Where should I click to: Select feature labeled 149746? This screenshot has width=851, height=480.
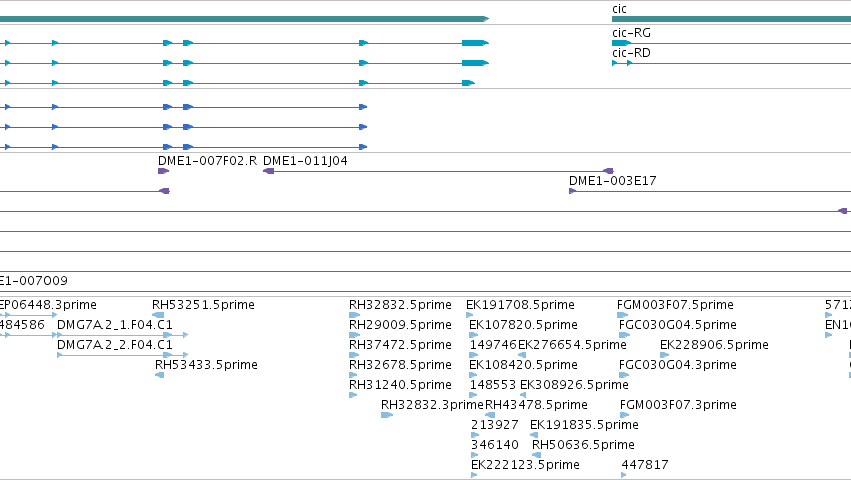click(493, 345)
